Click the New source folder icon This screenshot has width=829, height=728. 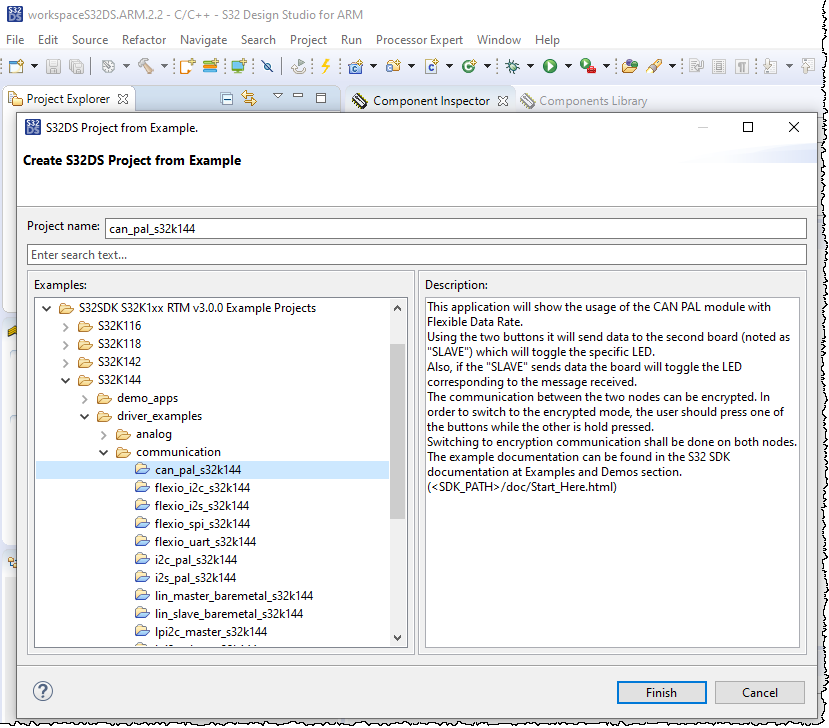393,66
